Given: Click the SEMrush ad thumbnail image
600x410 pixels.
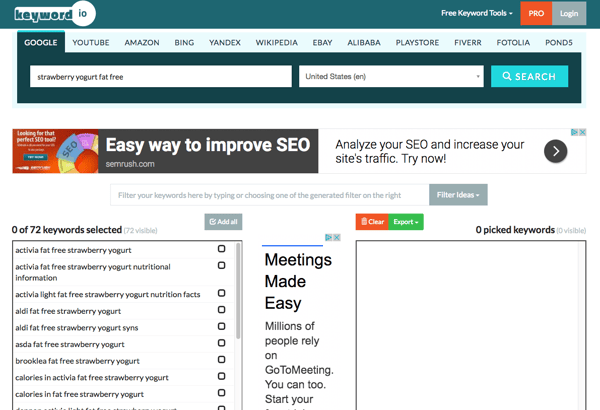Looking at the screenshot, I should click(x=55, y=151).
